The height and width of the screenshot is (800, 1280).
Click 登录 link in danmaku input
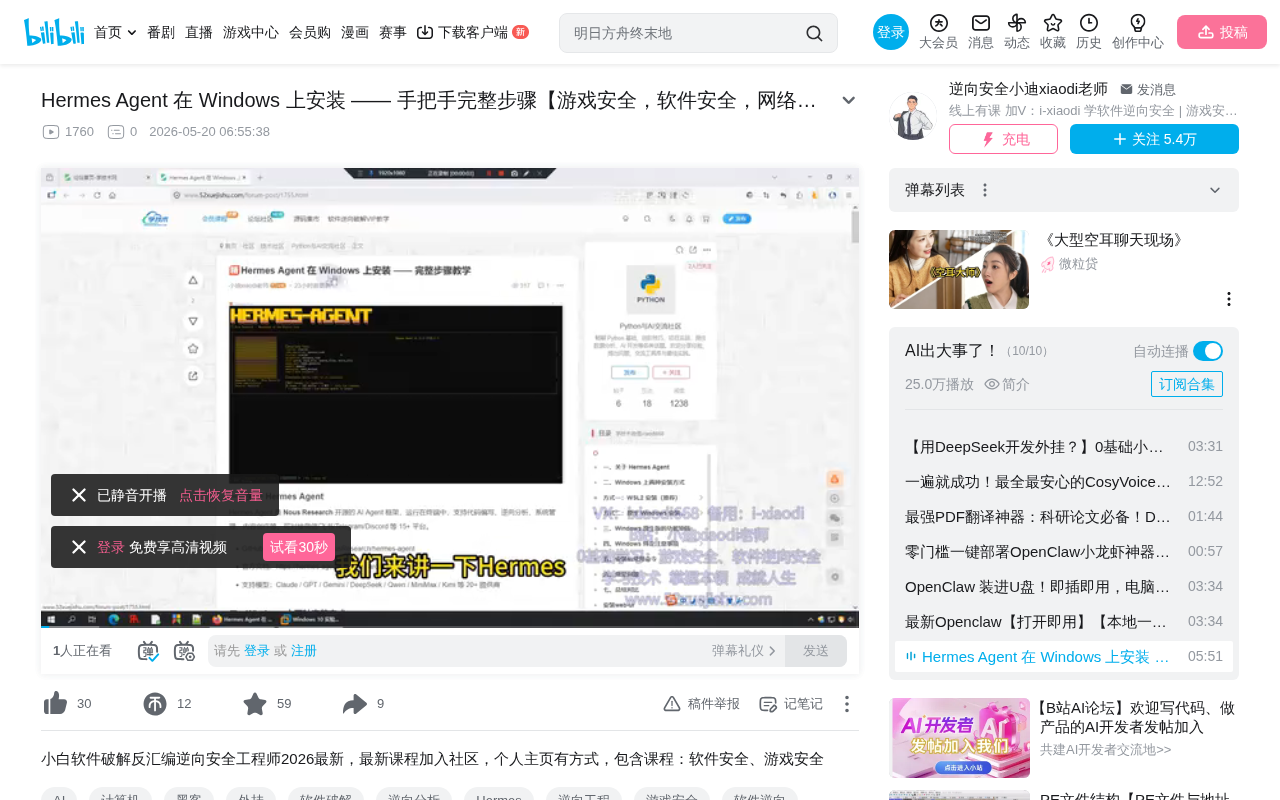(257, 651)
